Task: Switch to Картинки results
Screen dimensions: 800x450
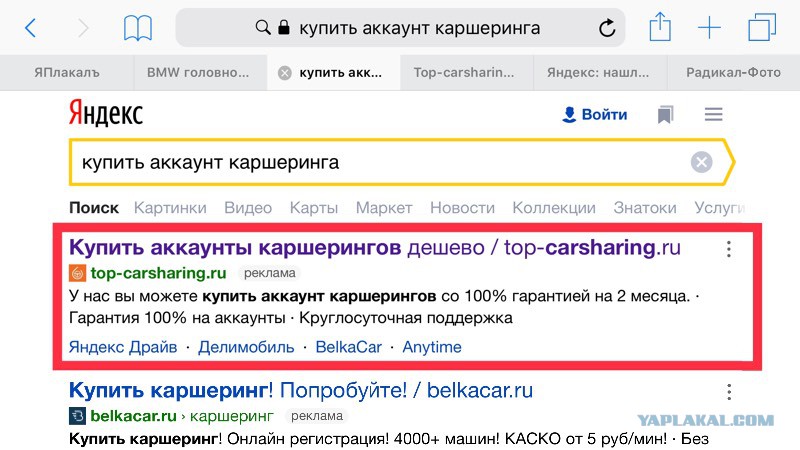Action: [x=170, y=208]
